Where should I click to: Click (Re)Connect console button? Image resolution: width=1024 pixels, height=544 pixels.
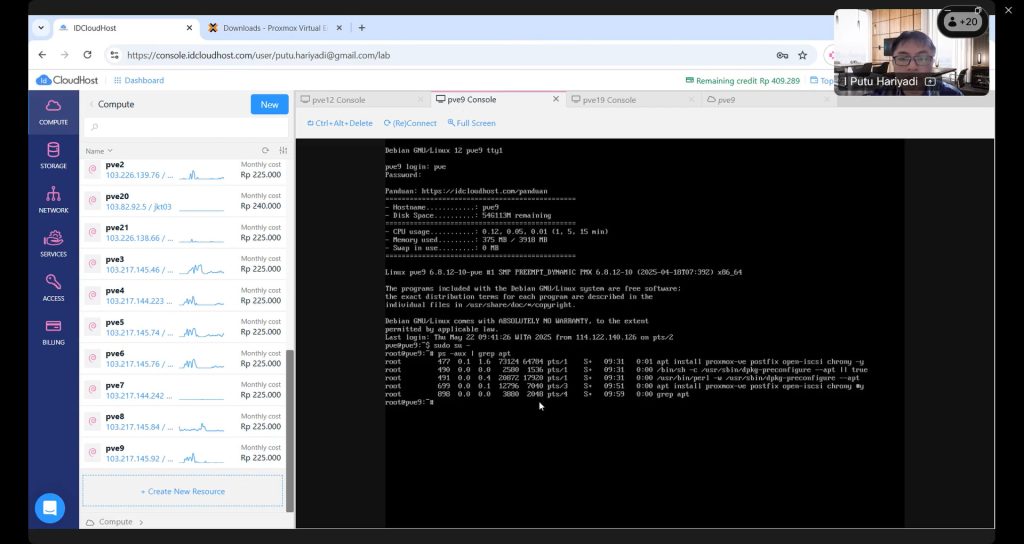pyautogui.click(x=410, y=123)
